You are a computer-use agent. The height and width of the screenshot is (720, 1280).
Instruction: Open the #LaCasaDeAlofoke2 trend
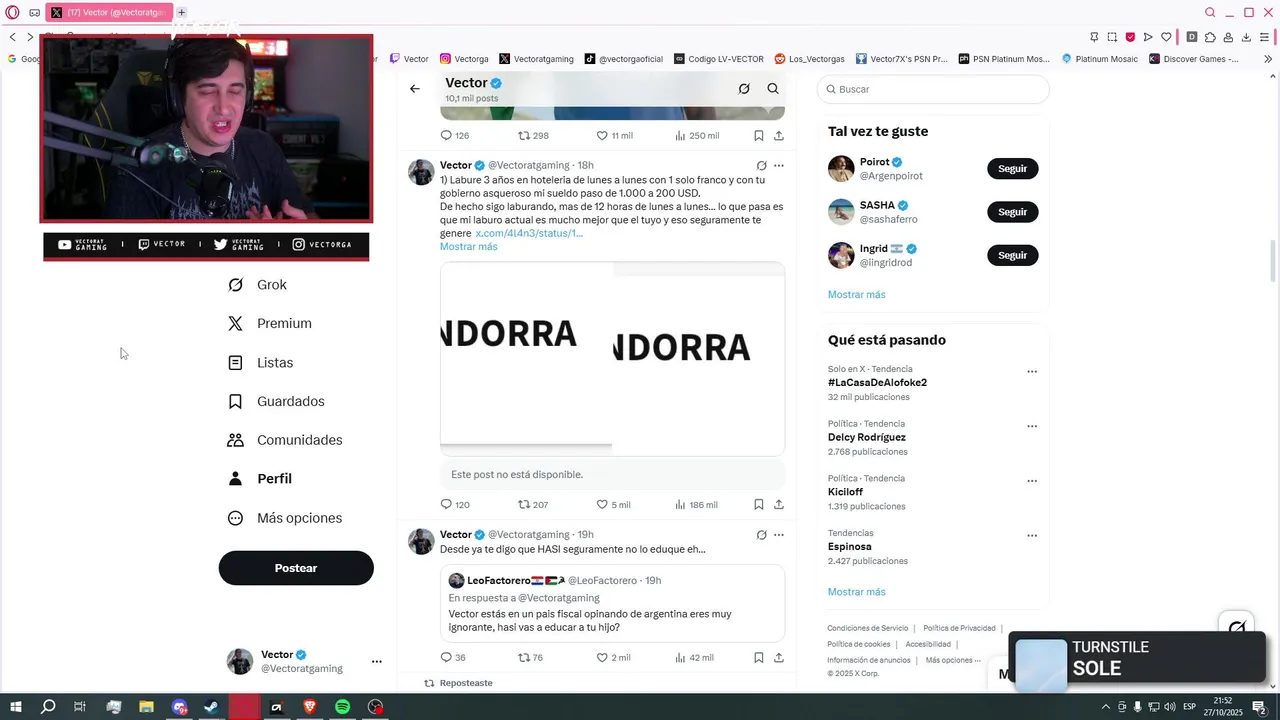point(877,383)
